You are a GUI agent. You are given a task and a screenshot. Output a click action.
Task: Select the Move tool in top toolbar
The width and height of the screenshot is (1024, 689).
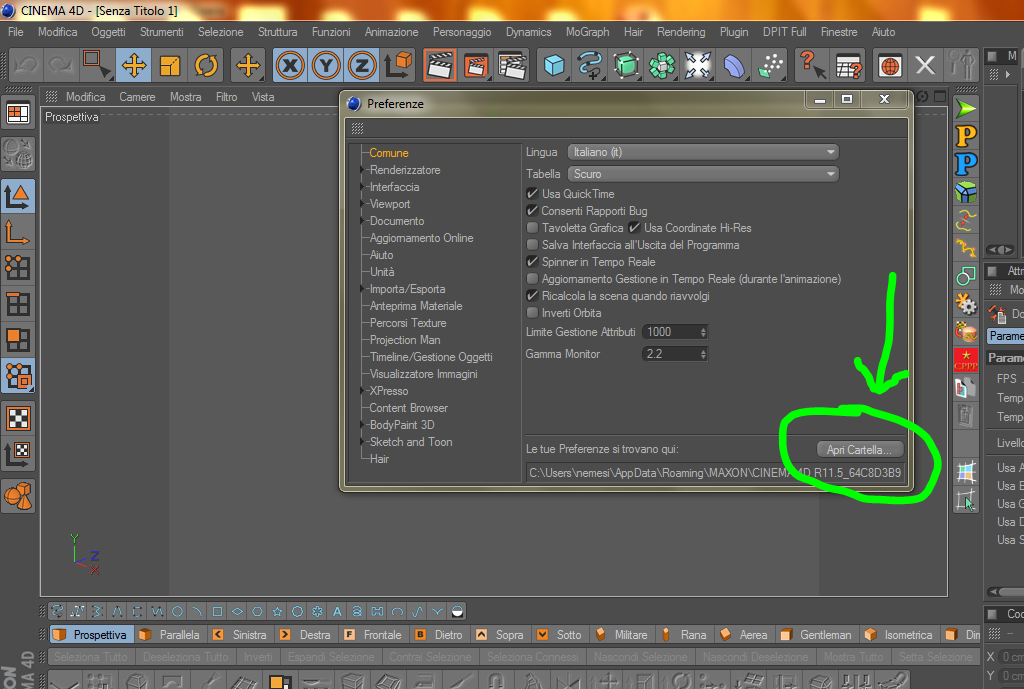click(134, 65)
